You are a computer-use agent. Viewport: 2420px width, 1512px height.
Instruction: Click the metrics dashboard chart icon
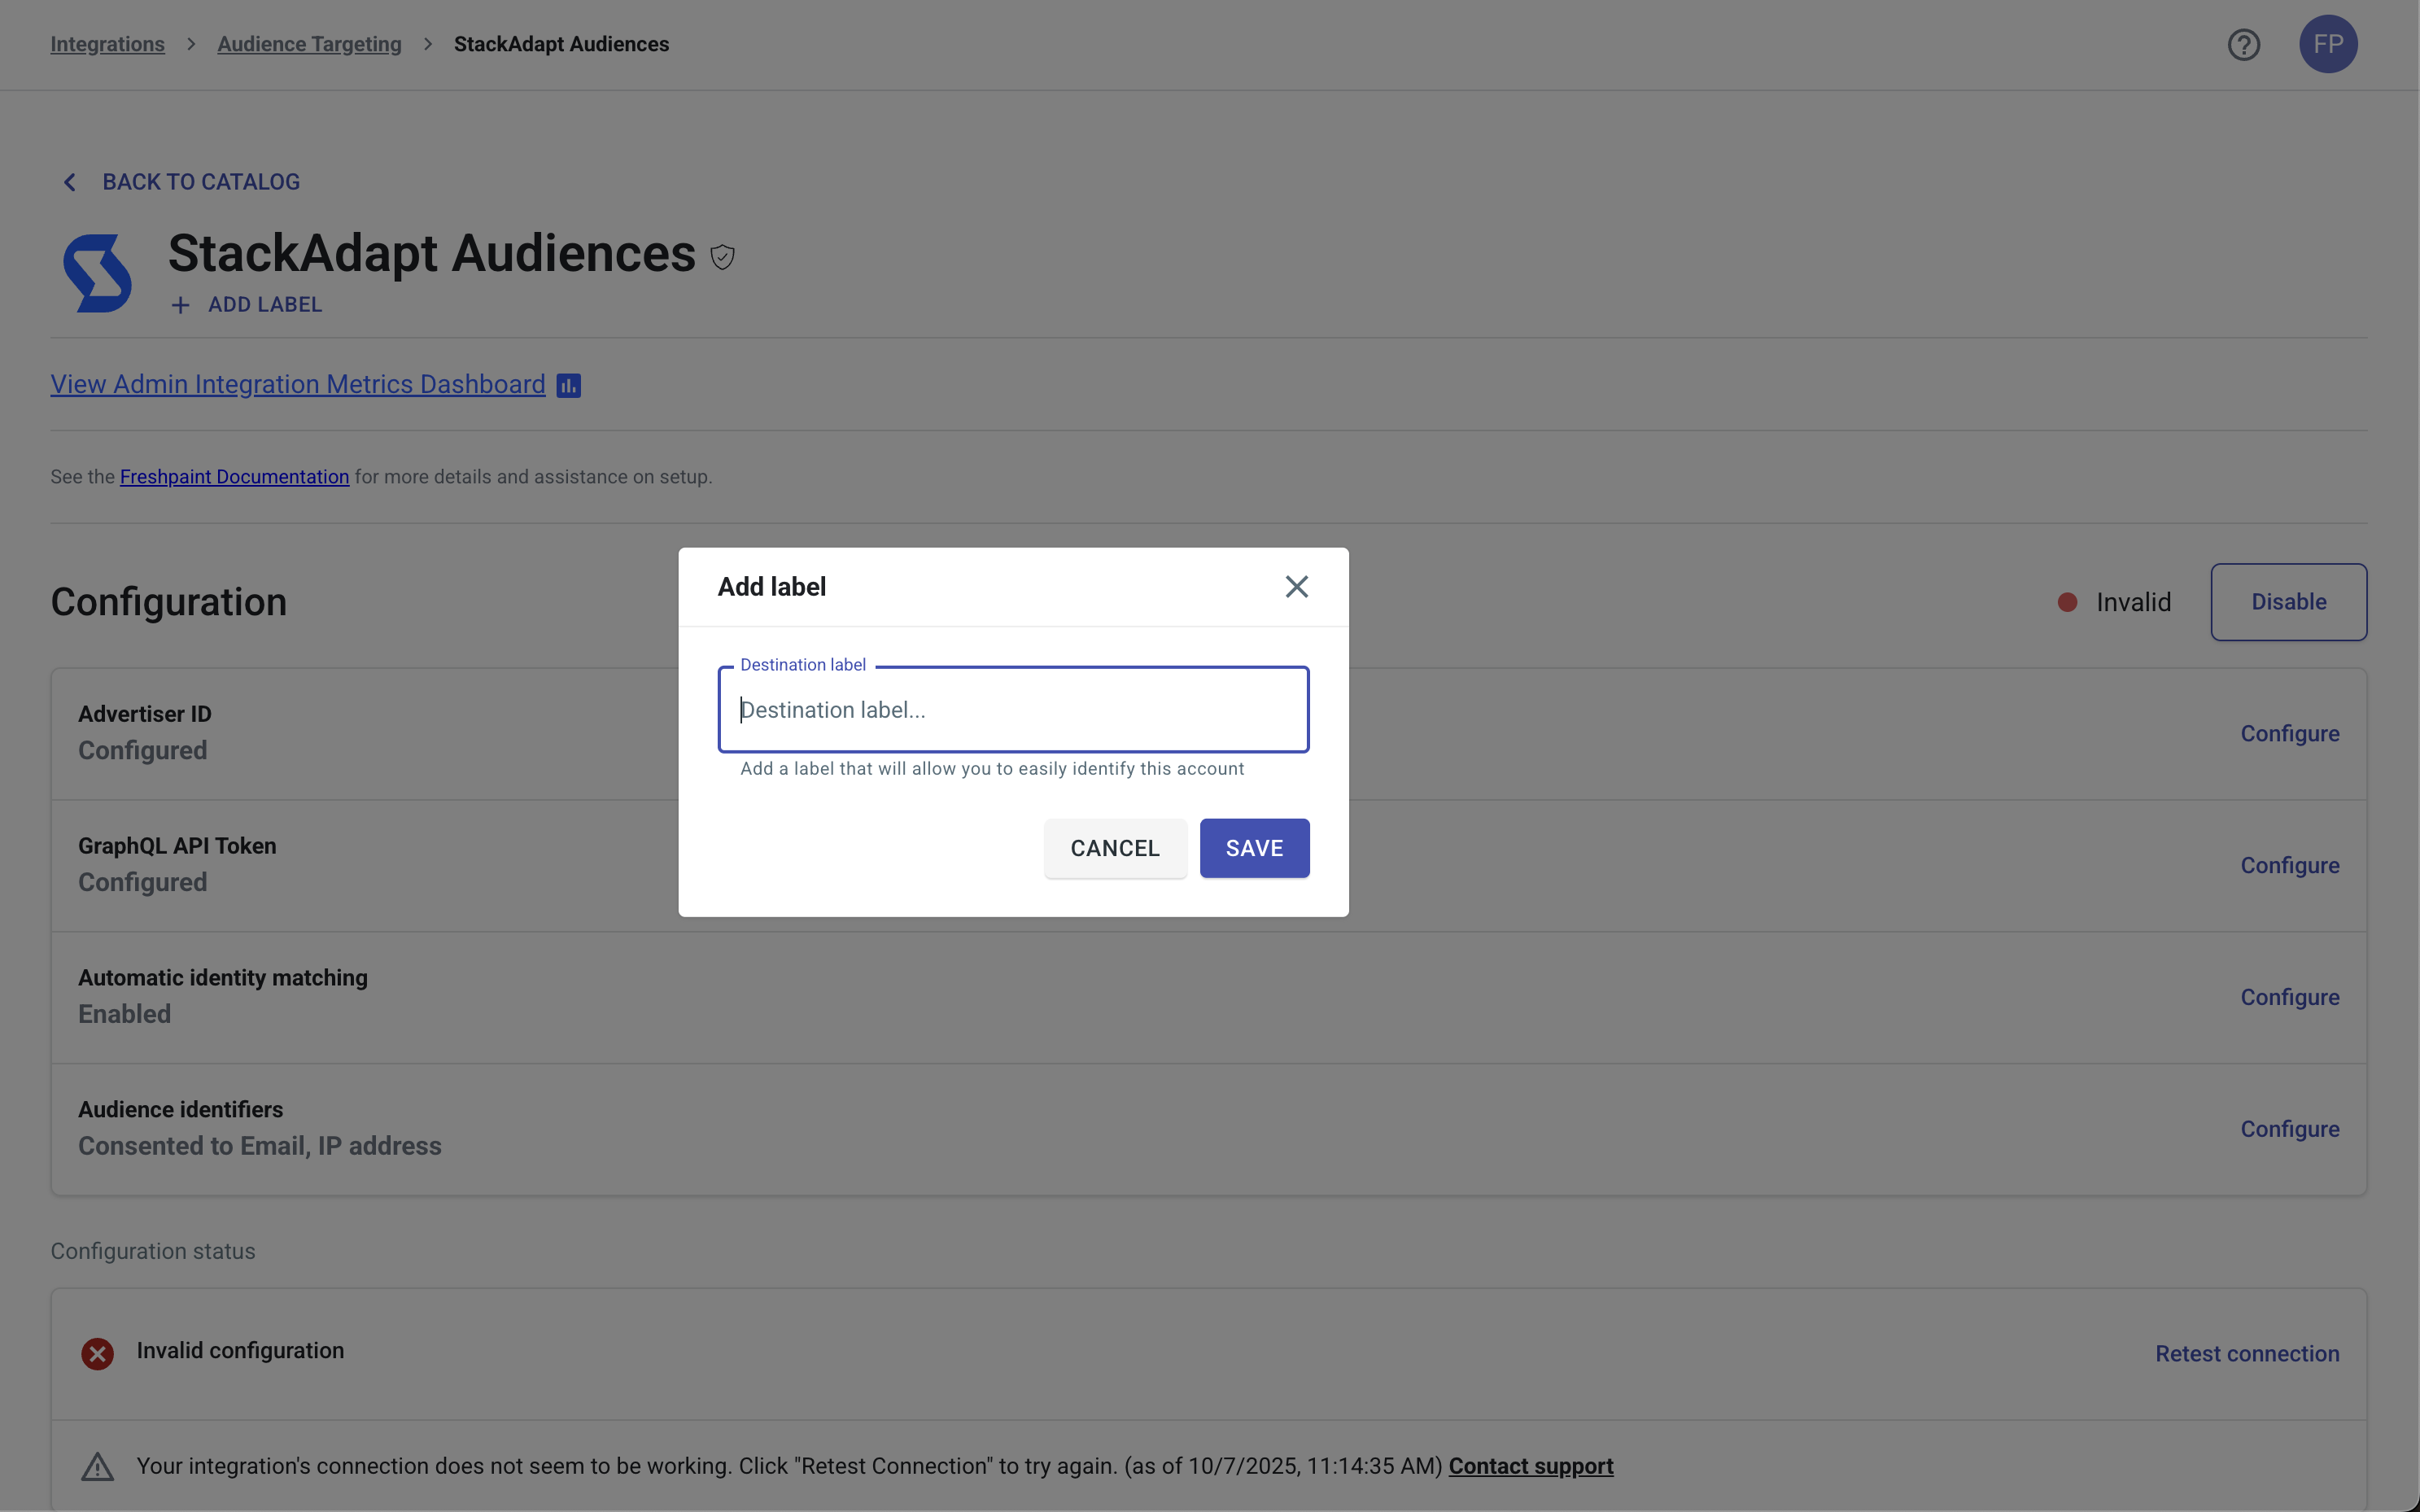(x=568, y=386)
